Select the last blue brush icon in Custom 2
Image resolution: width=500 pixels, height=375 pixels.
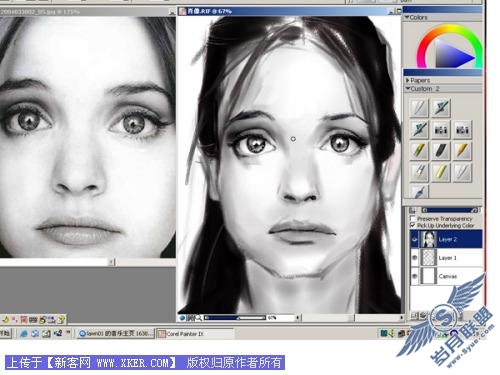(419, 192)
